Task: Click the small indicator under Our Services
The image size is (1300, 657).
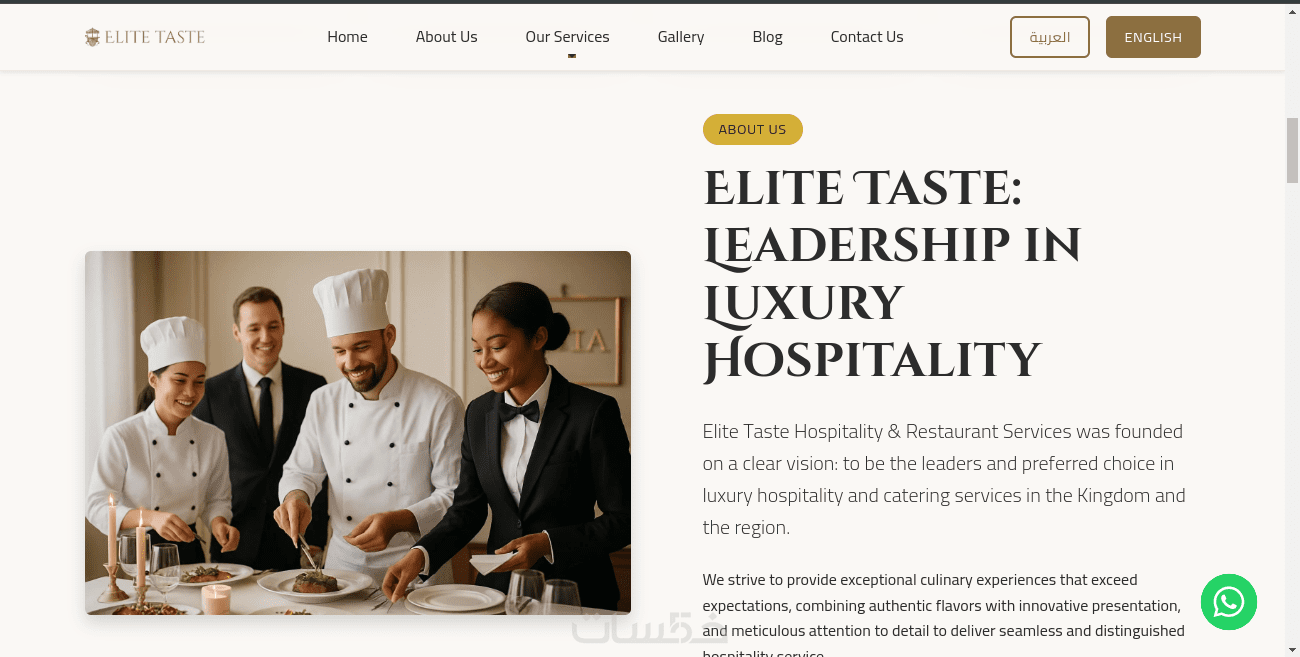Action: point(572,56)
